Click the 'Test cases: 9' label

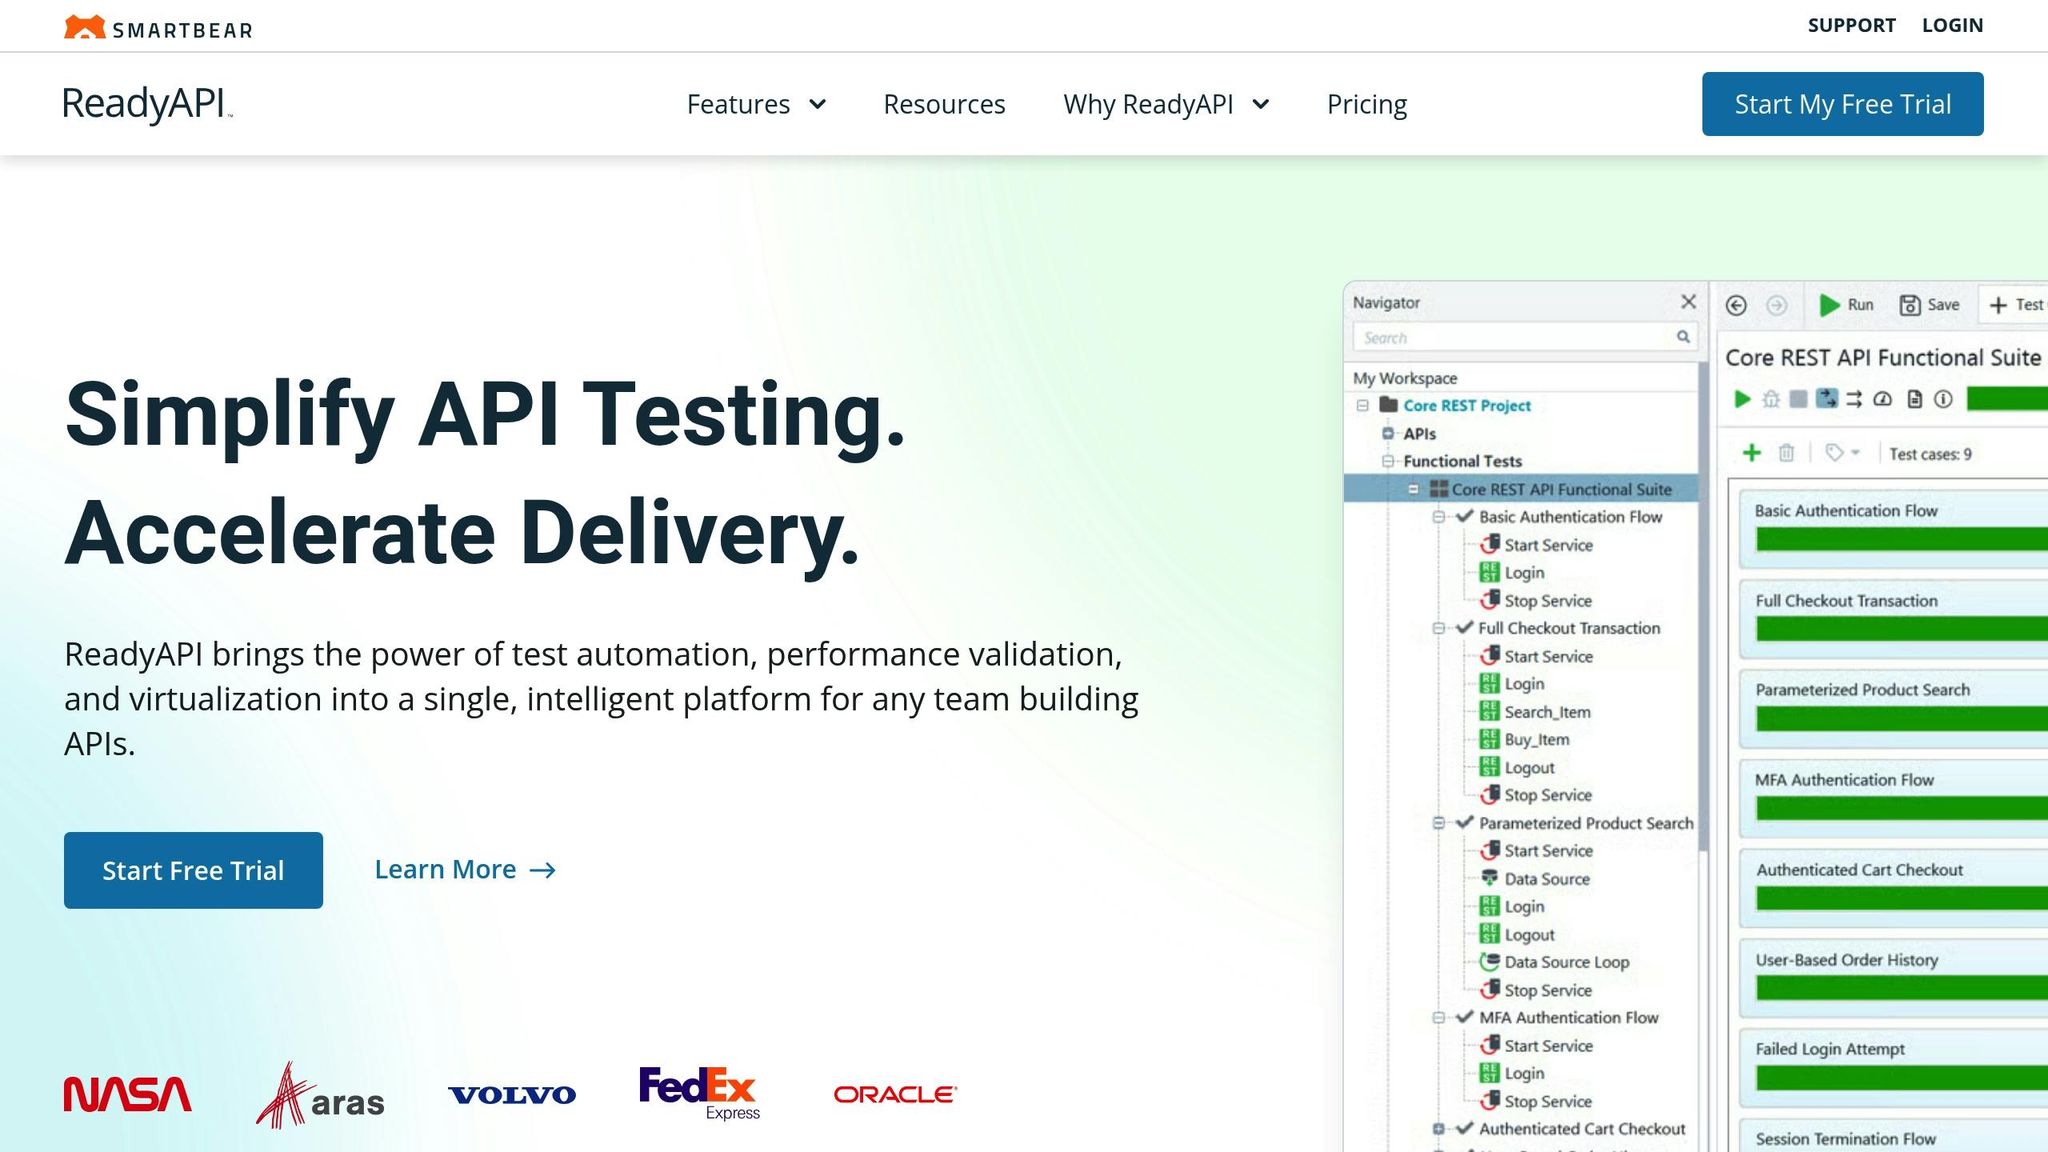1930,454
